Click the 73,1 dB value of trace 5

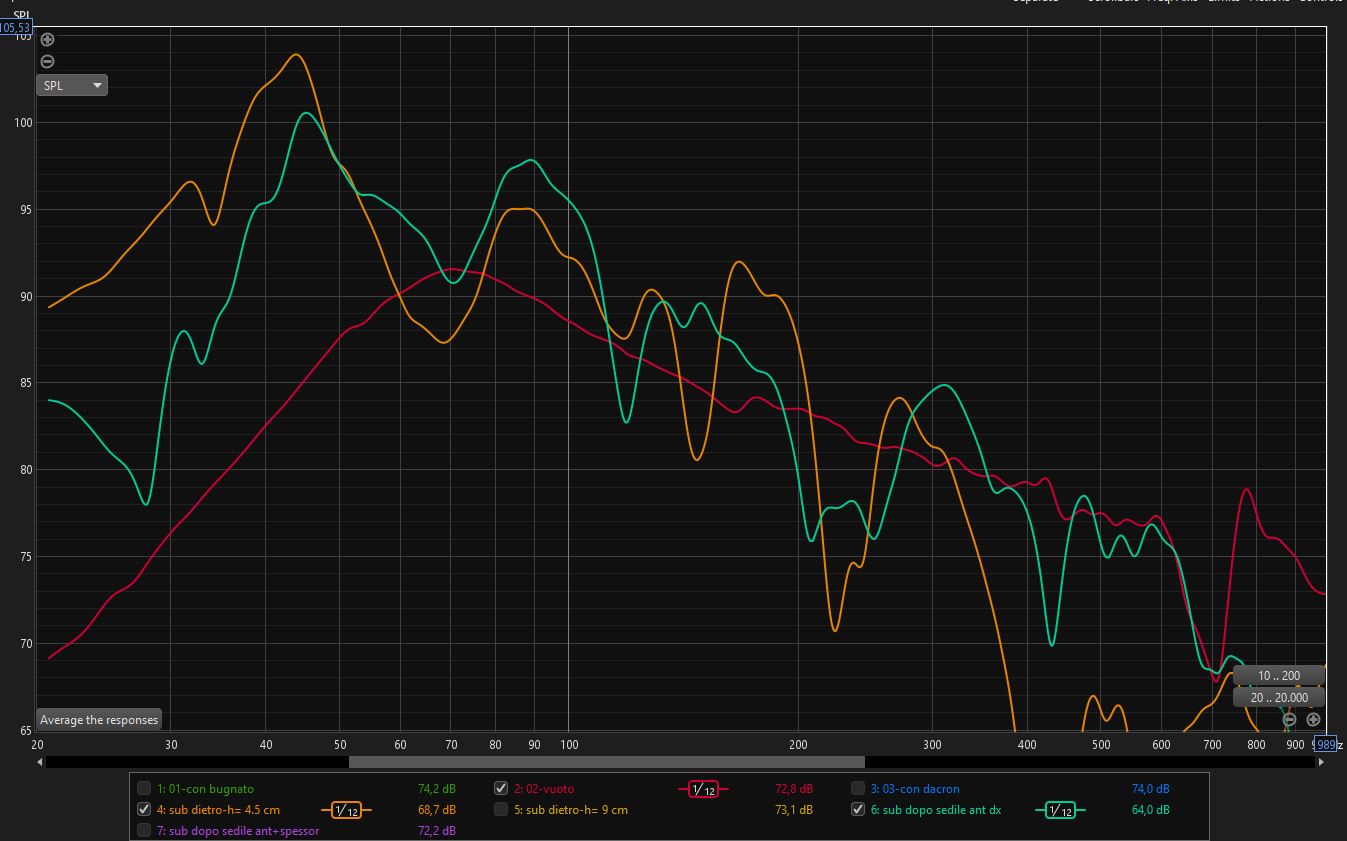pyautogui.click(x=794, y=810)
